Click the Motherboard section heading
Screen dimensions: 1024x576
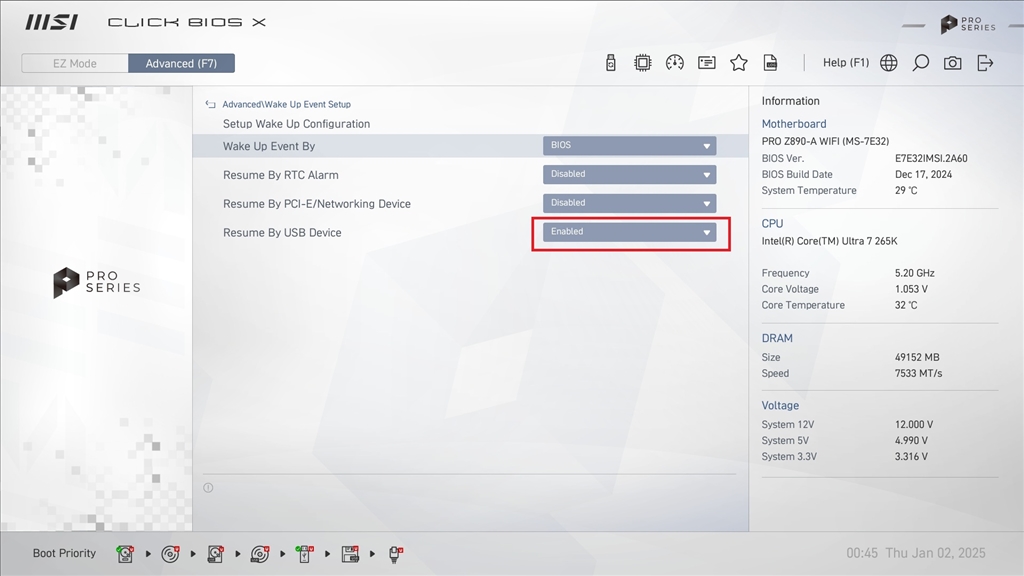[x=794, y=124]
